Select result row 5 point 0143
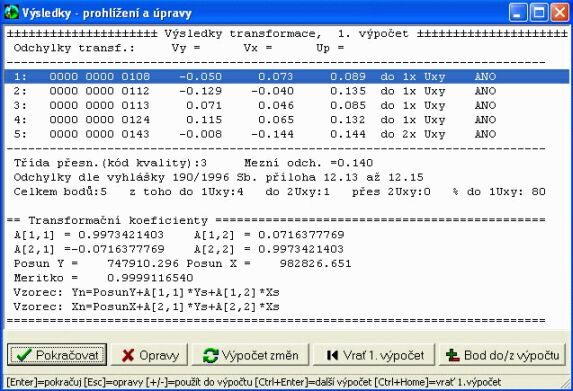Viewport: 573px width, 391px height. [x=286, y=134]
